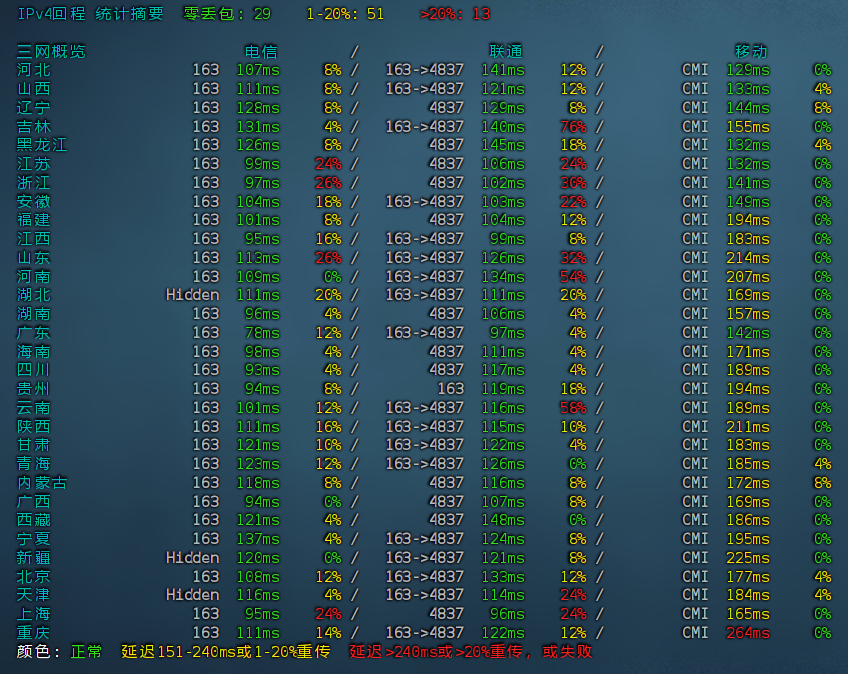Click the yellow 延迟151-240ms legend text
This screenshot has height=674, width=848.
(226, 651)
